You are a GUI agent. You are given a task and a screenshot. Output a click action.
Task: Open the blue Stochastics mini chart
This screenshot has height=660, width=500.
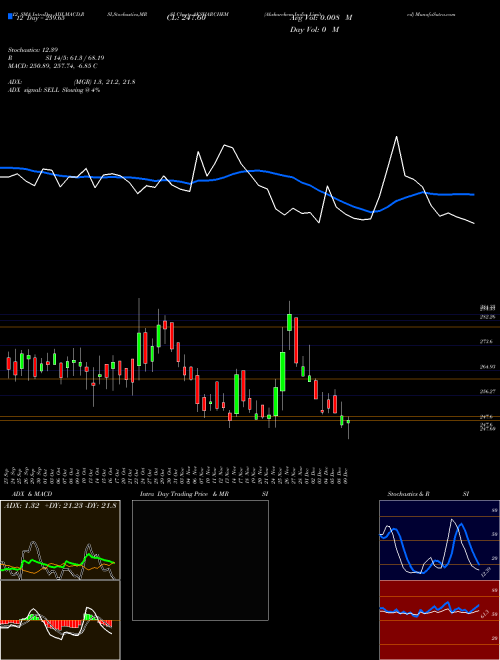point(439,540)
